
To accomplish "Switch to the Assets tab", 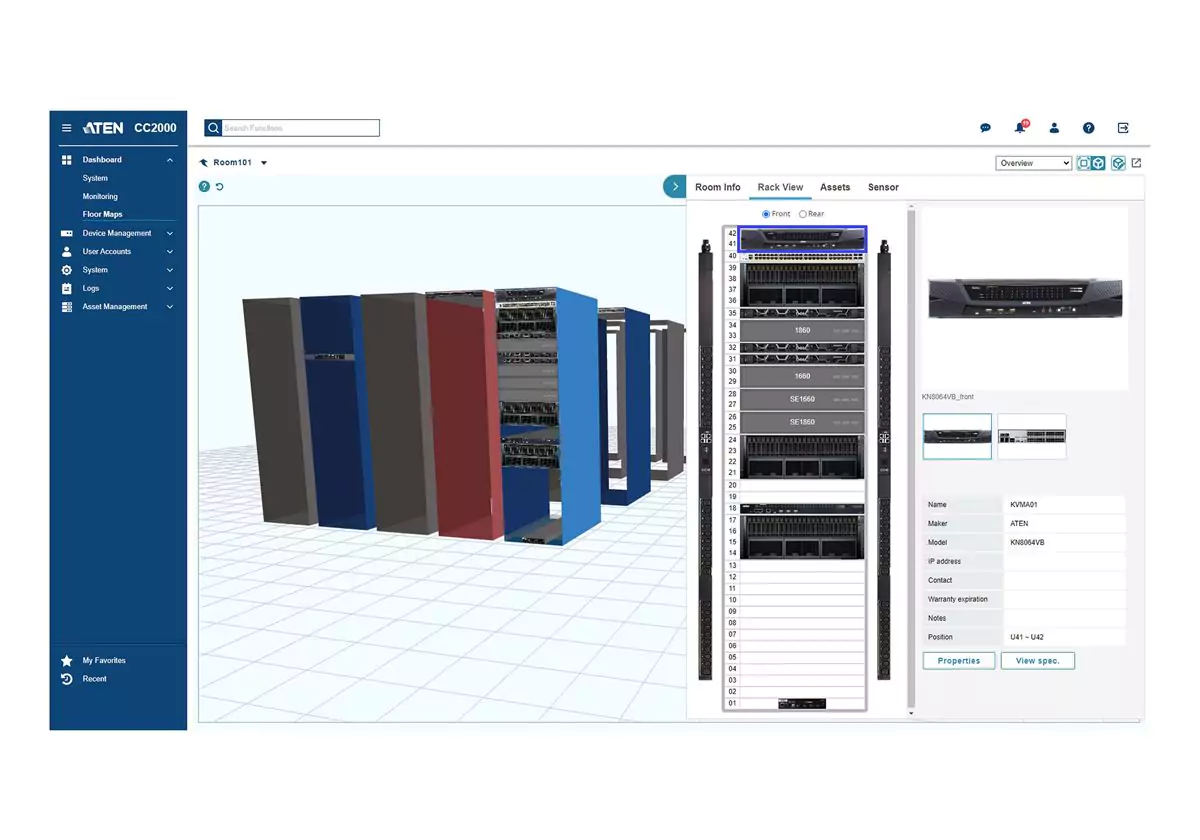I will pos(835,187).
